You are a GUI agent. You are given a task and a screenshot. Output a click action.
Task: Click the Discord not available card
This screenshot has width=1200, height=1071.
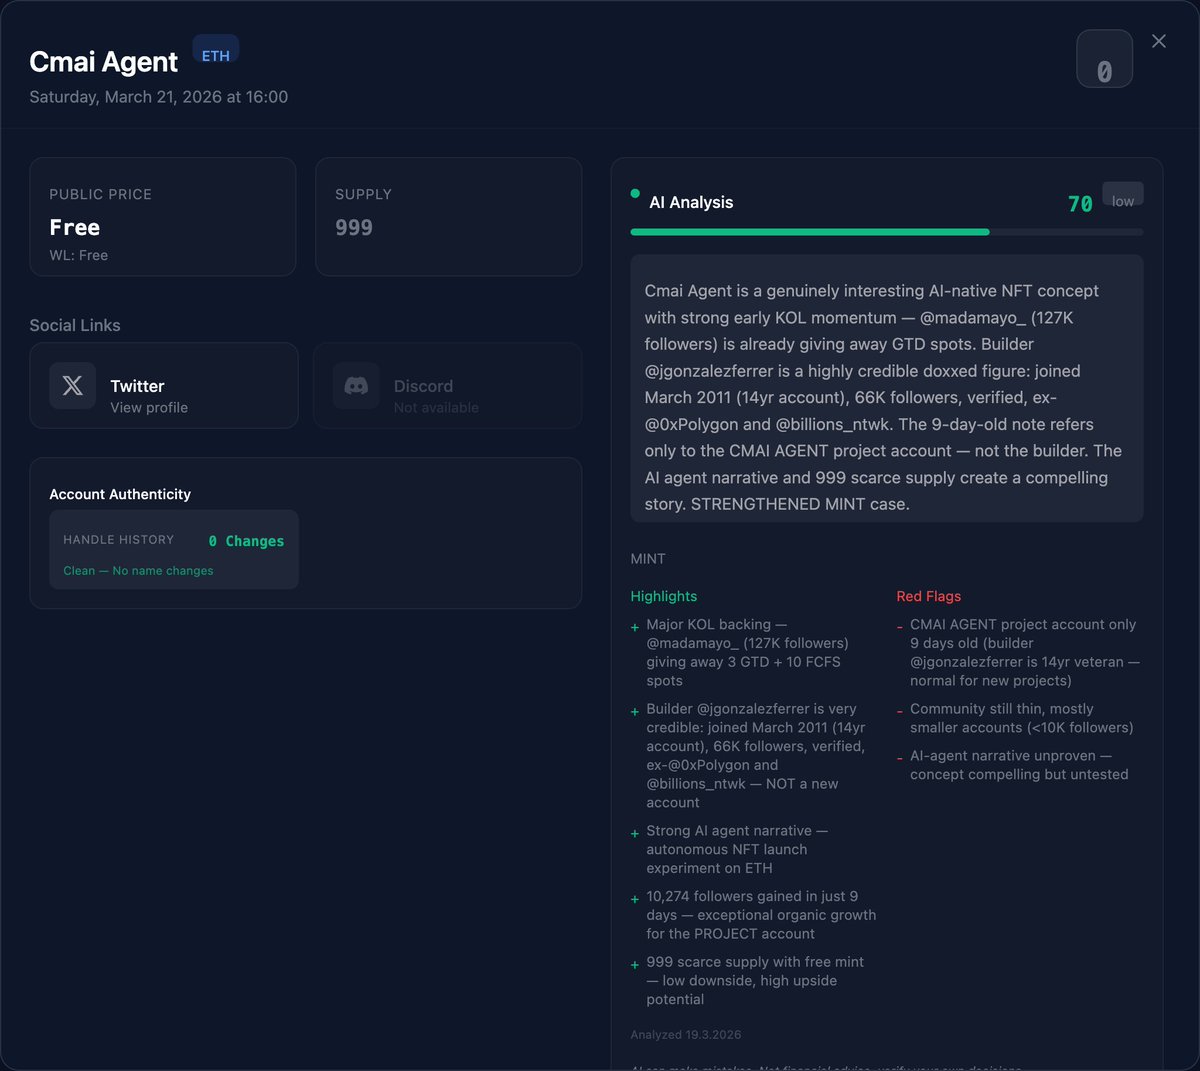pyautogui.click(x=448, y=386)
